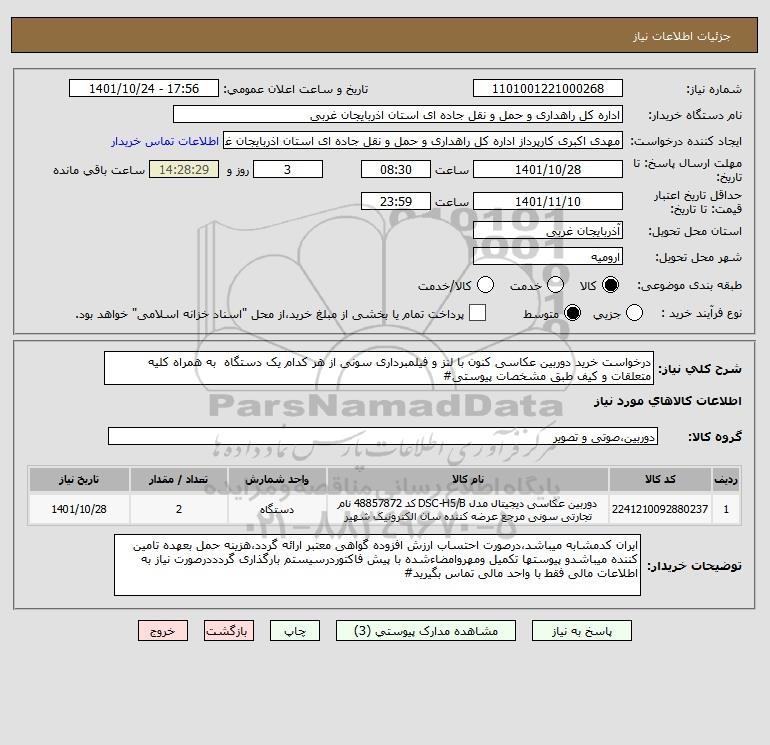
Task: Click the خروج exit button
Action: point(163,631)
